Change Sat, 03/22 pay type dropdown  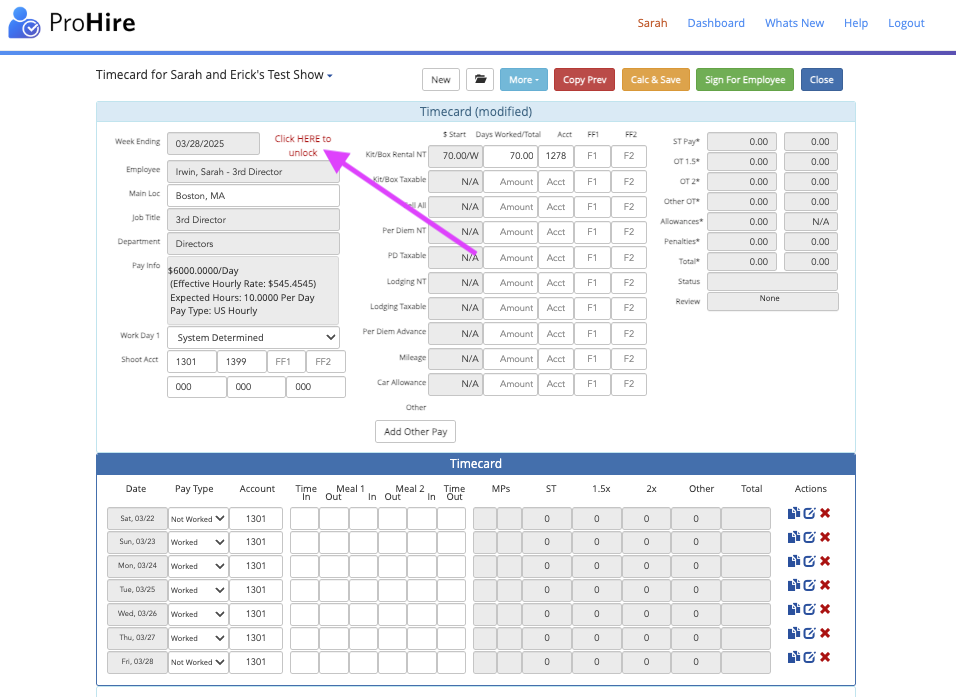tap(198, 519)
